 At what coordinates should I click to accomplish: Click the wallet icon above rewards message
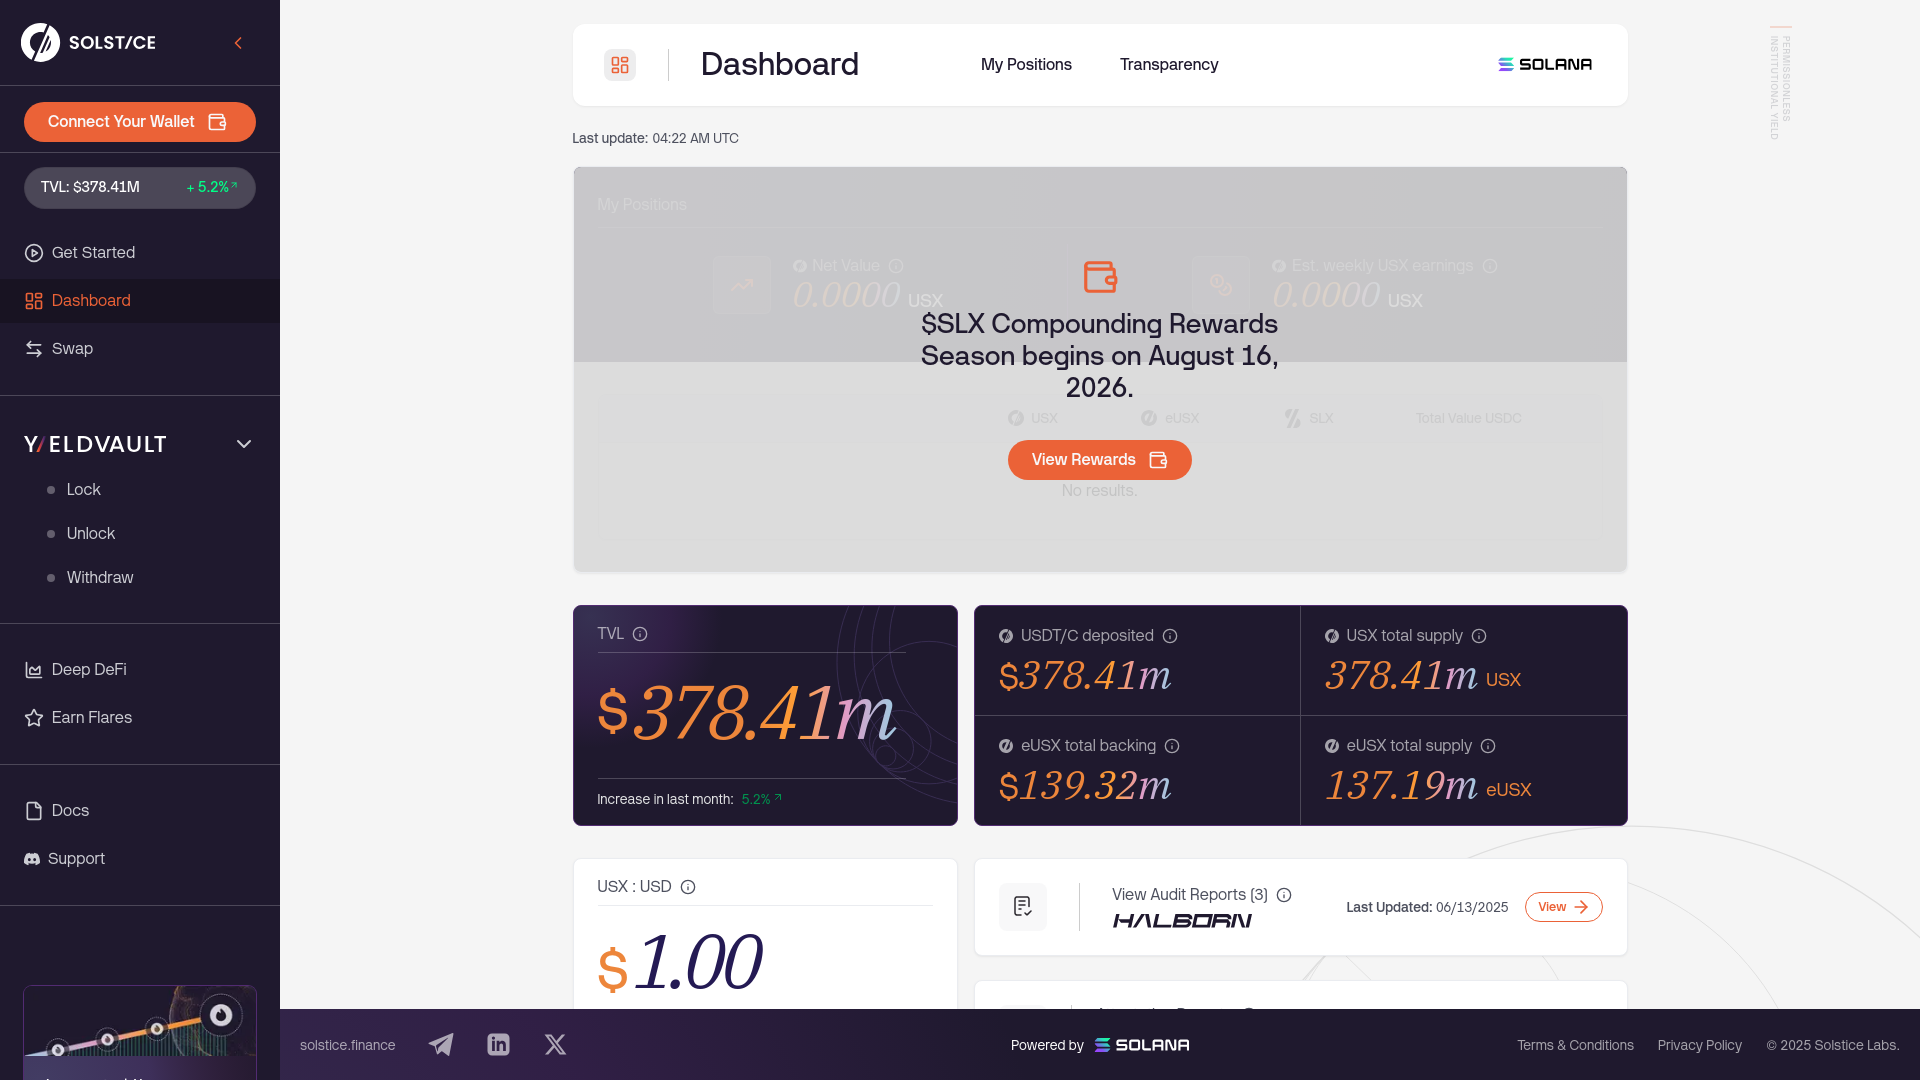tap(1100, 277)
